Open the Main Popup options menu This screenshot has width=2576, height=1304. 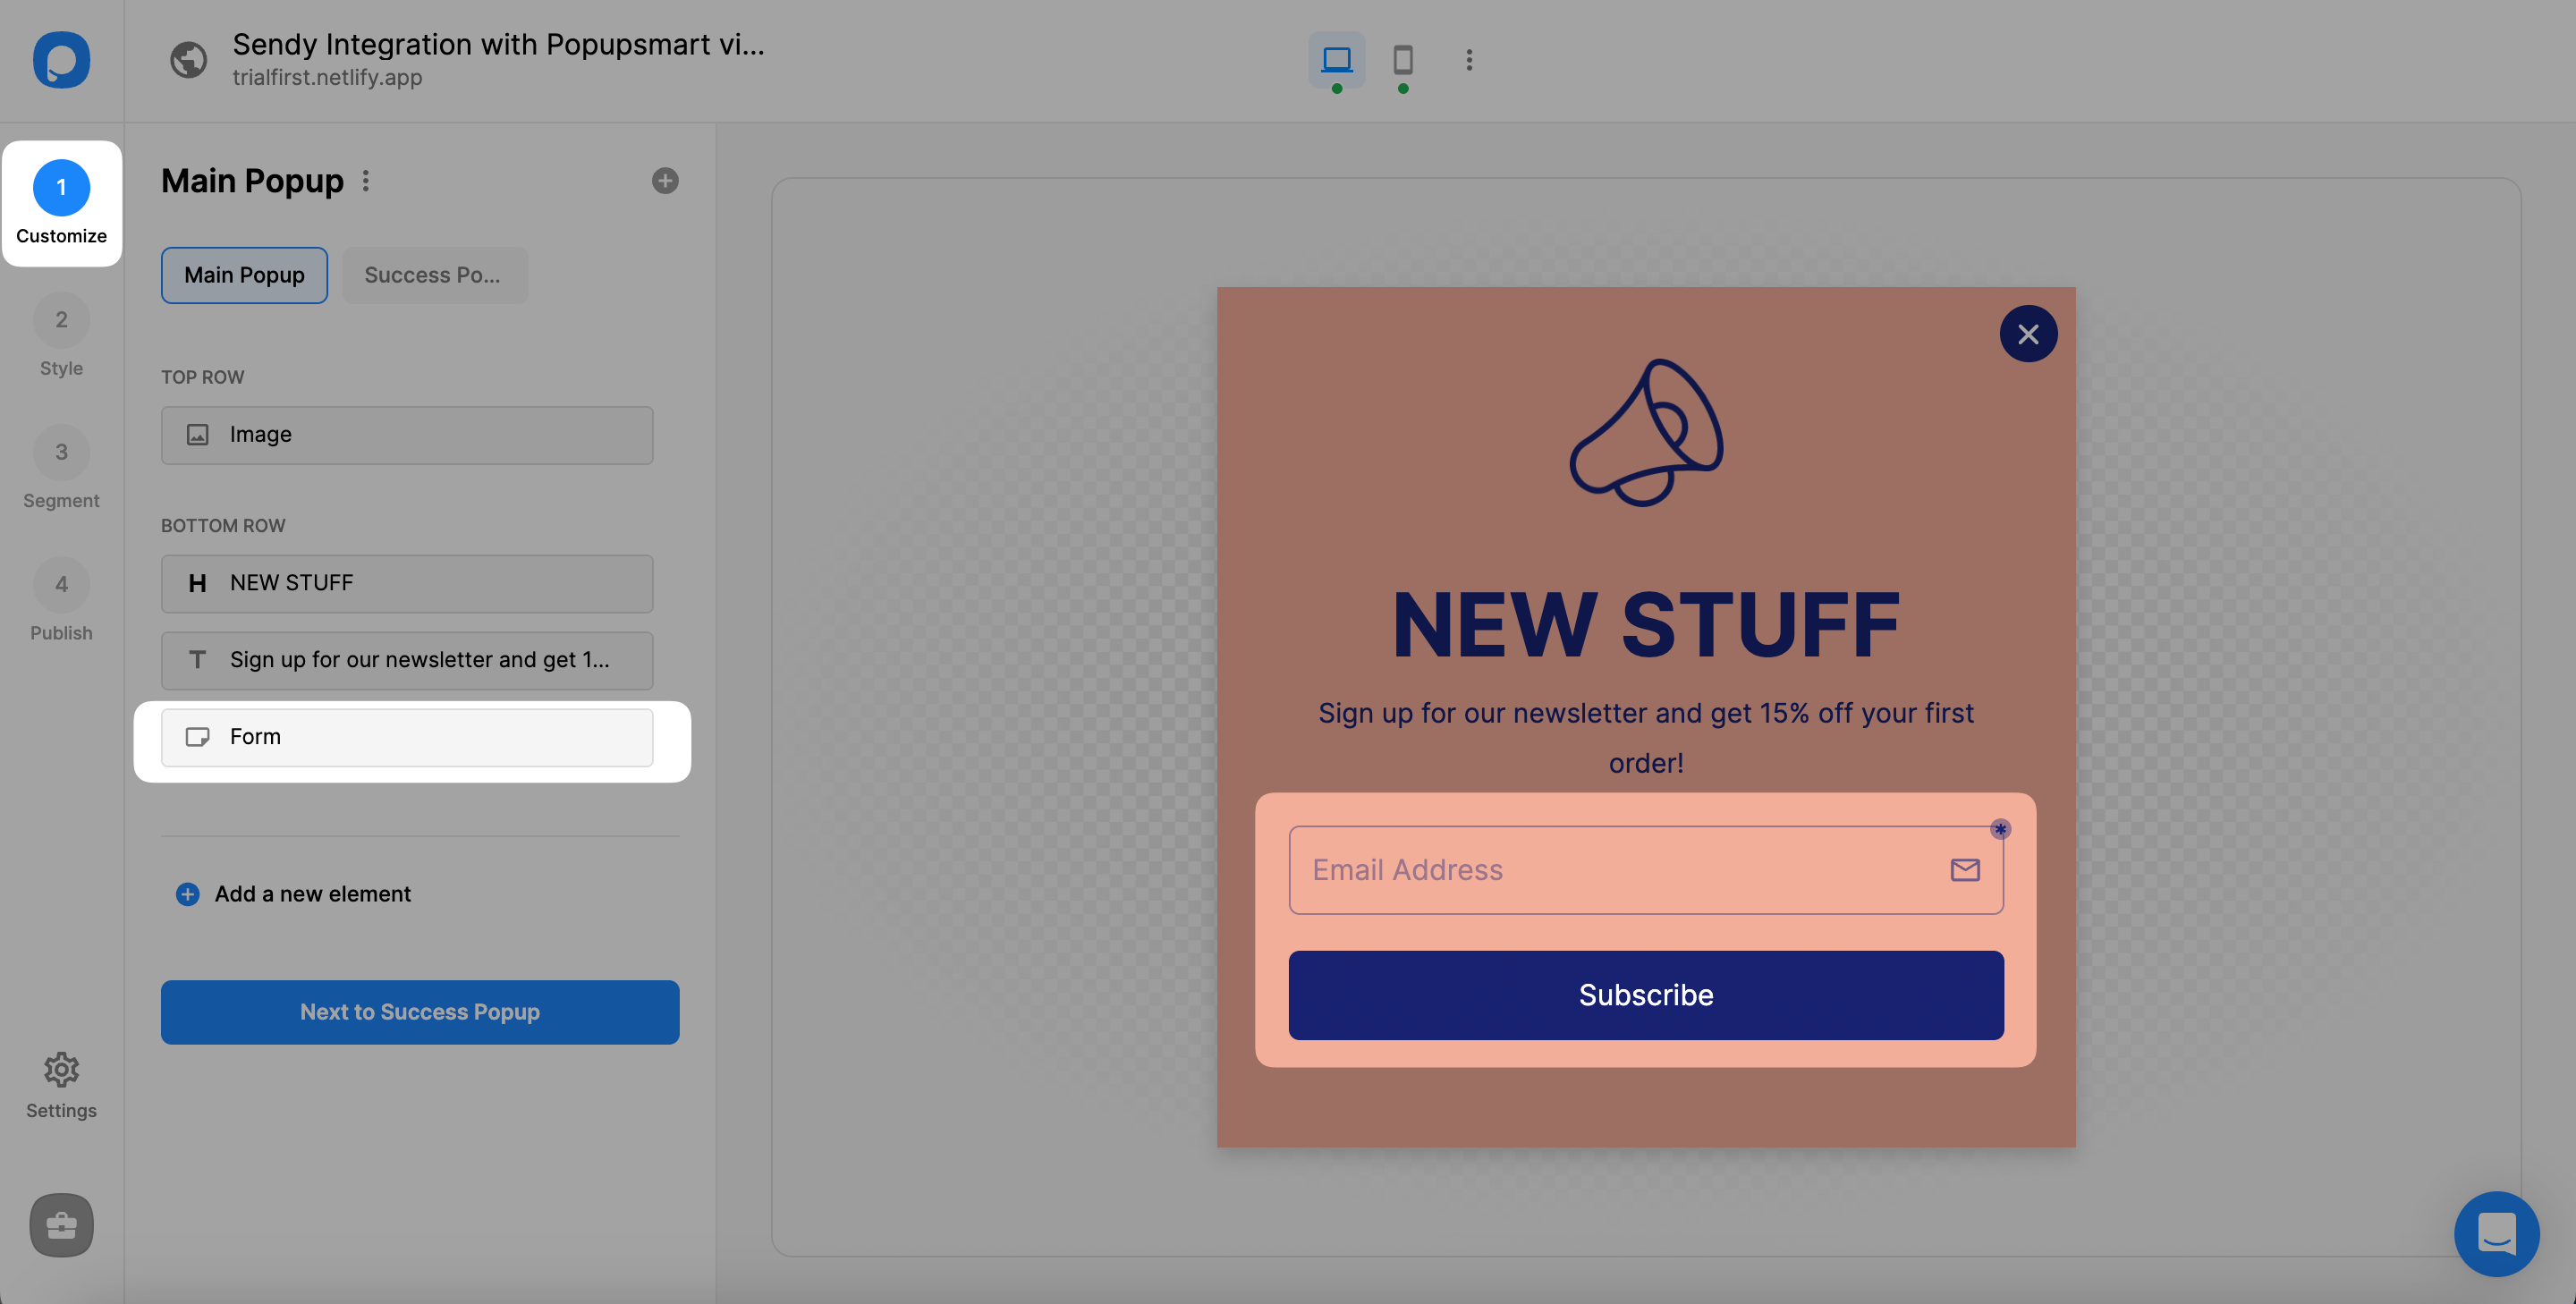coord(366,181)
